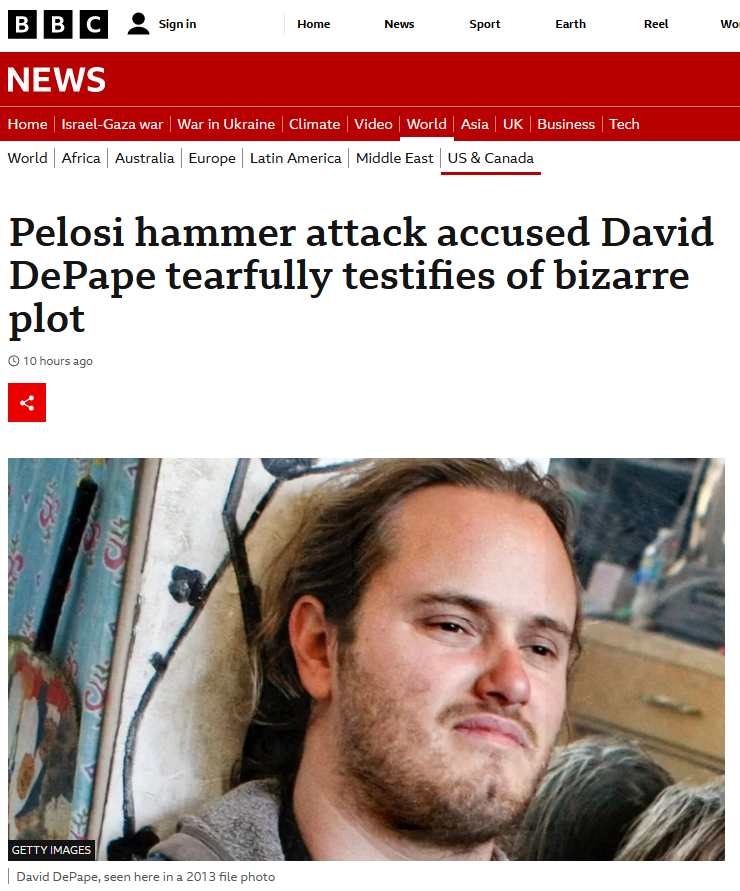This screenshot has height=891, width=740.
Task: Go to Sport in top navigation
Action: [x=485, y=24]
